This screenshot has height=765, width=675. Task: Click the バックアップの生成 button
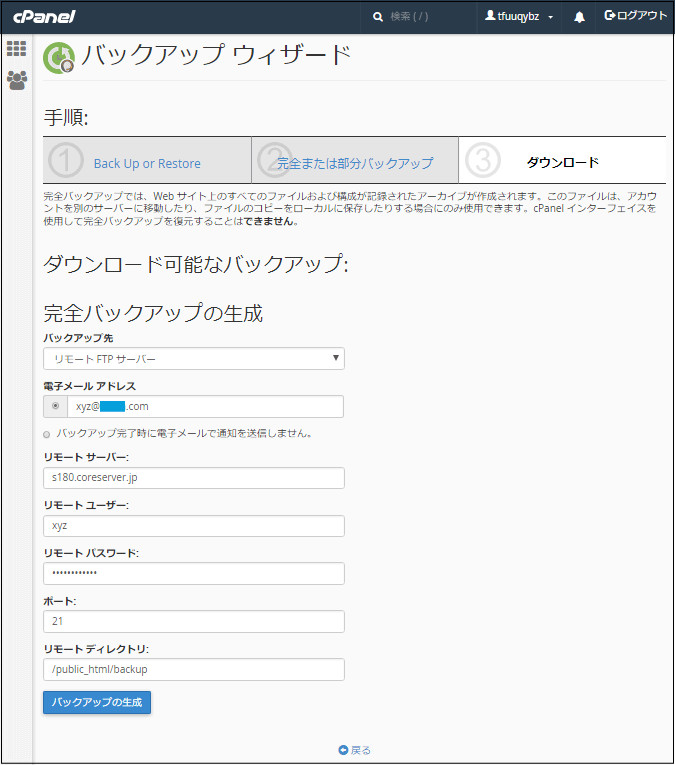[x=97, y=703]
